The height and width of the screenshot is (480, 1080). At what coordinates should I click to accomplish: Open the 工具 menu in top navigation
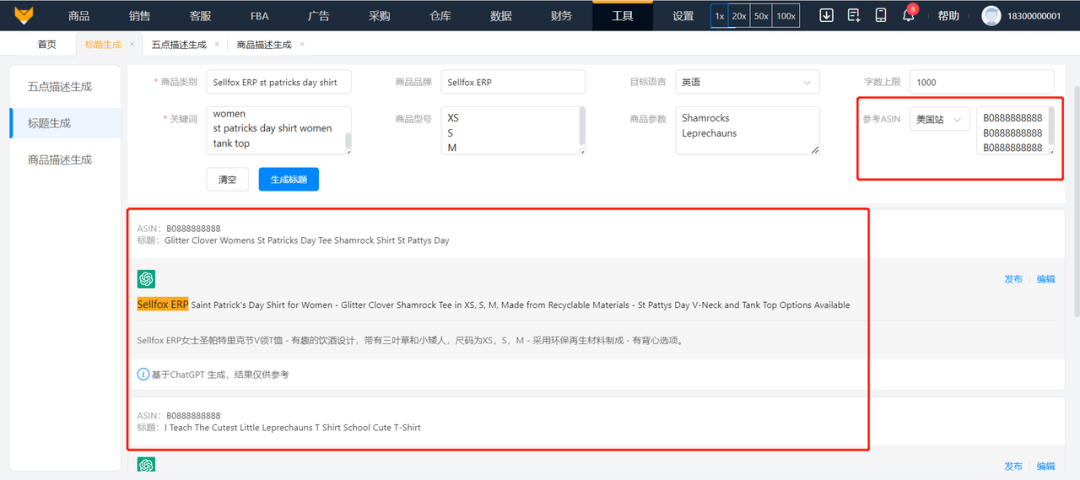click(623, 16)
